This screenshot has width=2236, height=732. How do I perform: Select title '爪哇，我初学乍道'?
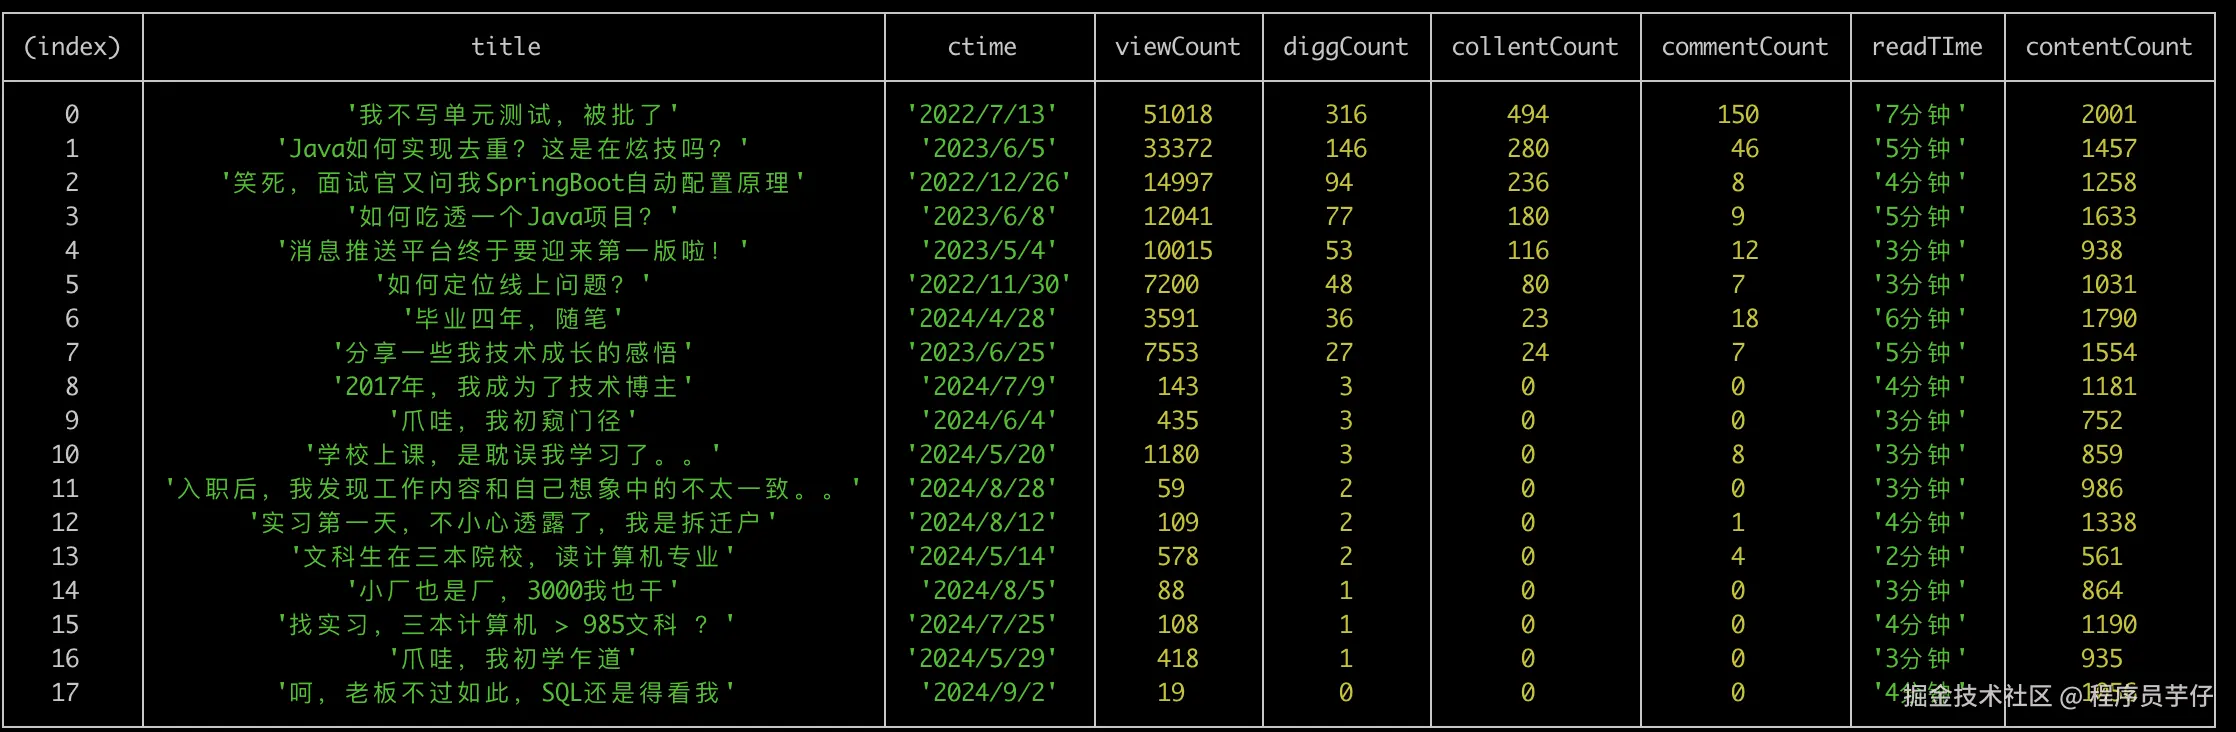(x=513, y=659)
